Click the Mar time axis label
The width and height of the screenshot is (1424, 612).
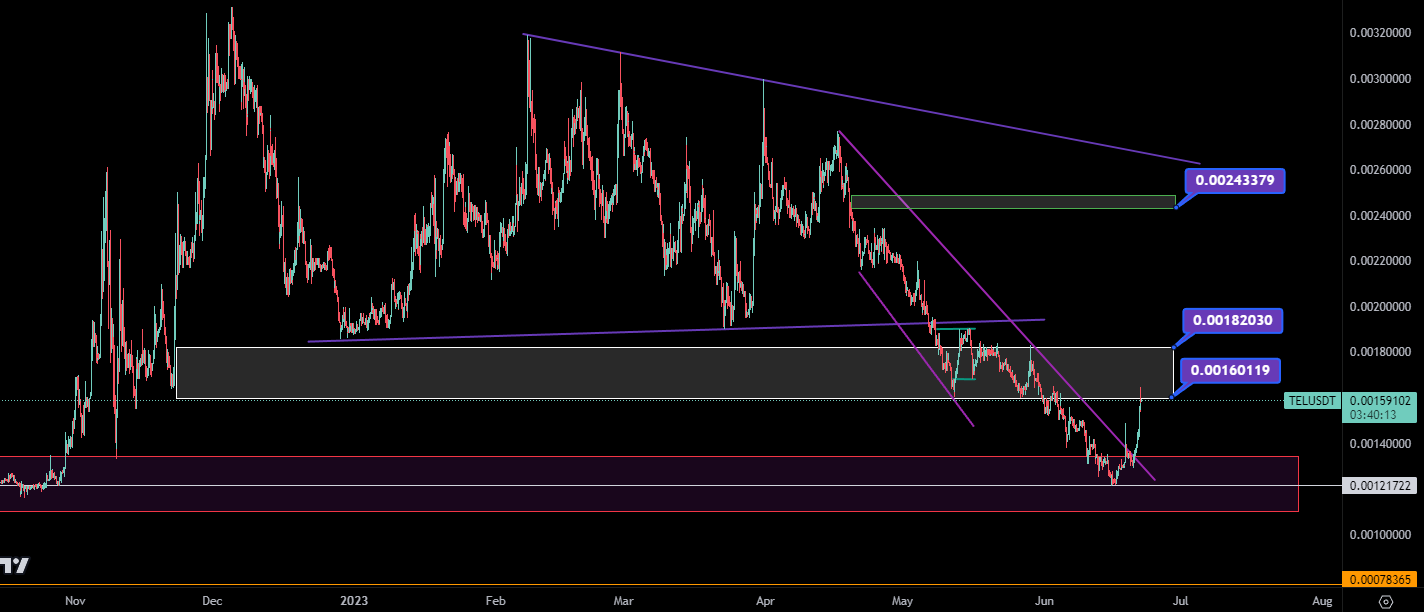click(x=624, y=601)
